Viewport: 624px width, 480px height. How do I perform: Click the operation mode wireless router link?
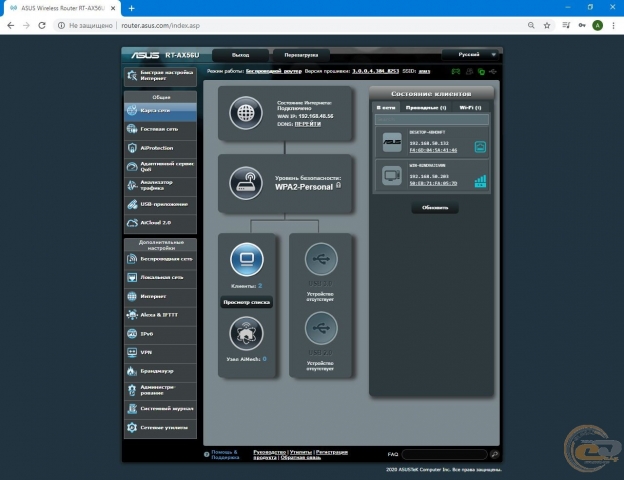pos(274,71)
